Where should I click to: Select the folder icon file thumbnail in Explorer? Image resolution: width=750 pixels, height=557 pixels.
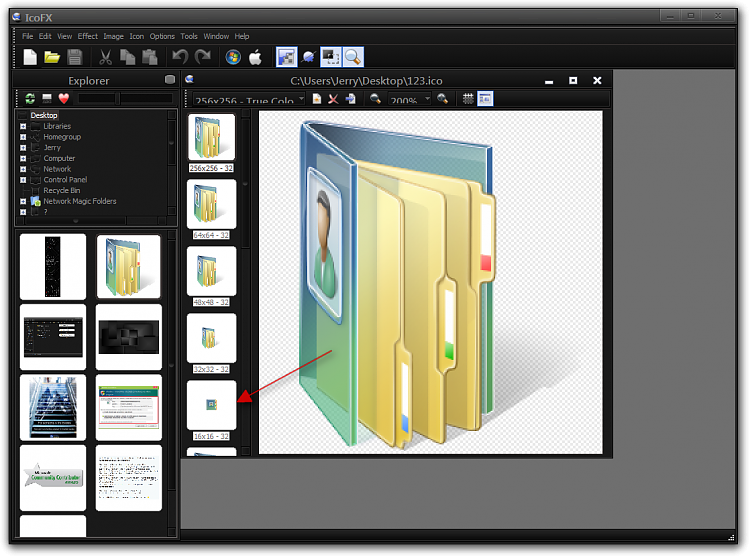coord(129,267)
